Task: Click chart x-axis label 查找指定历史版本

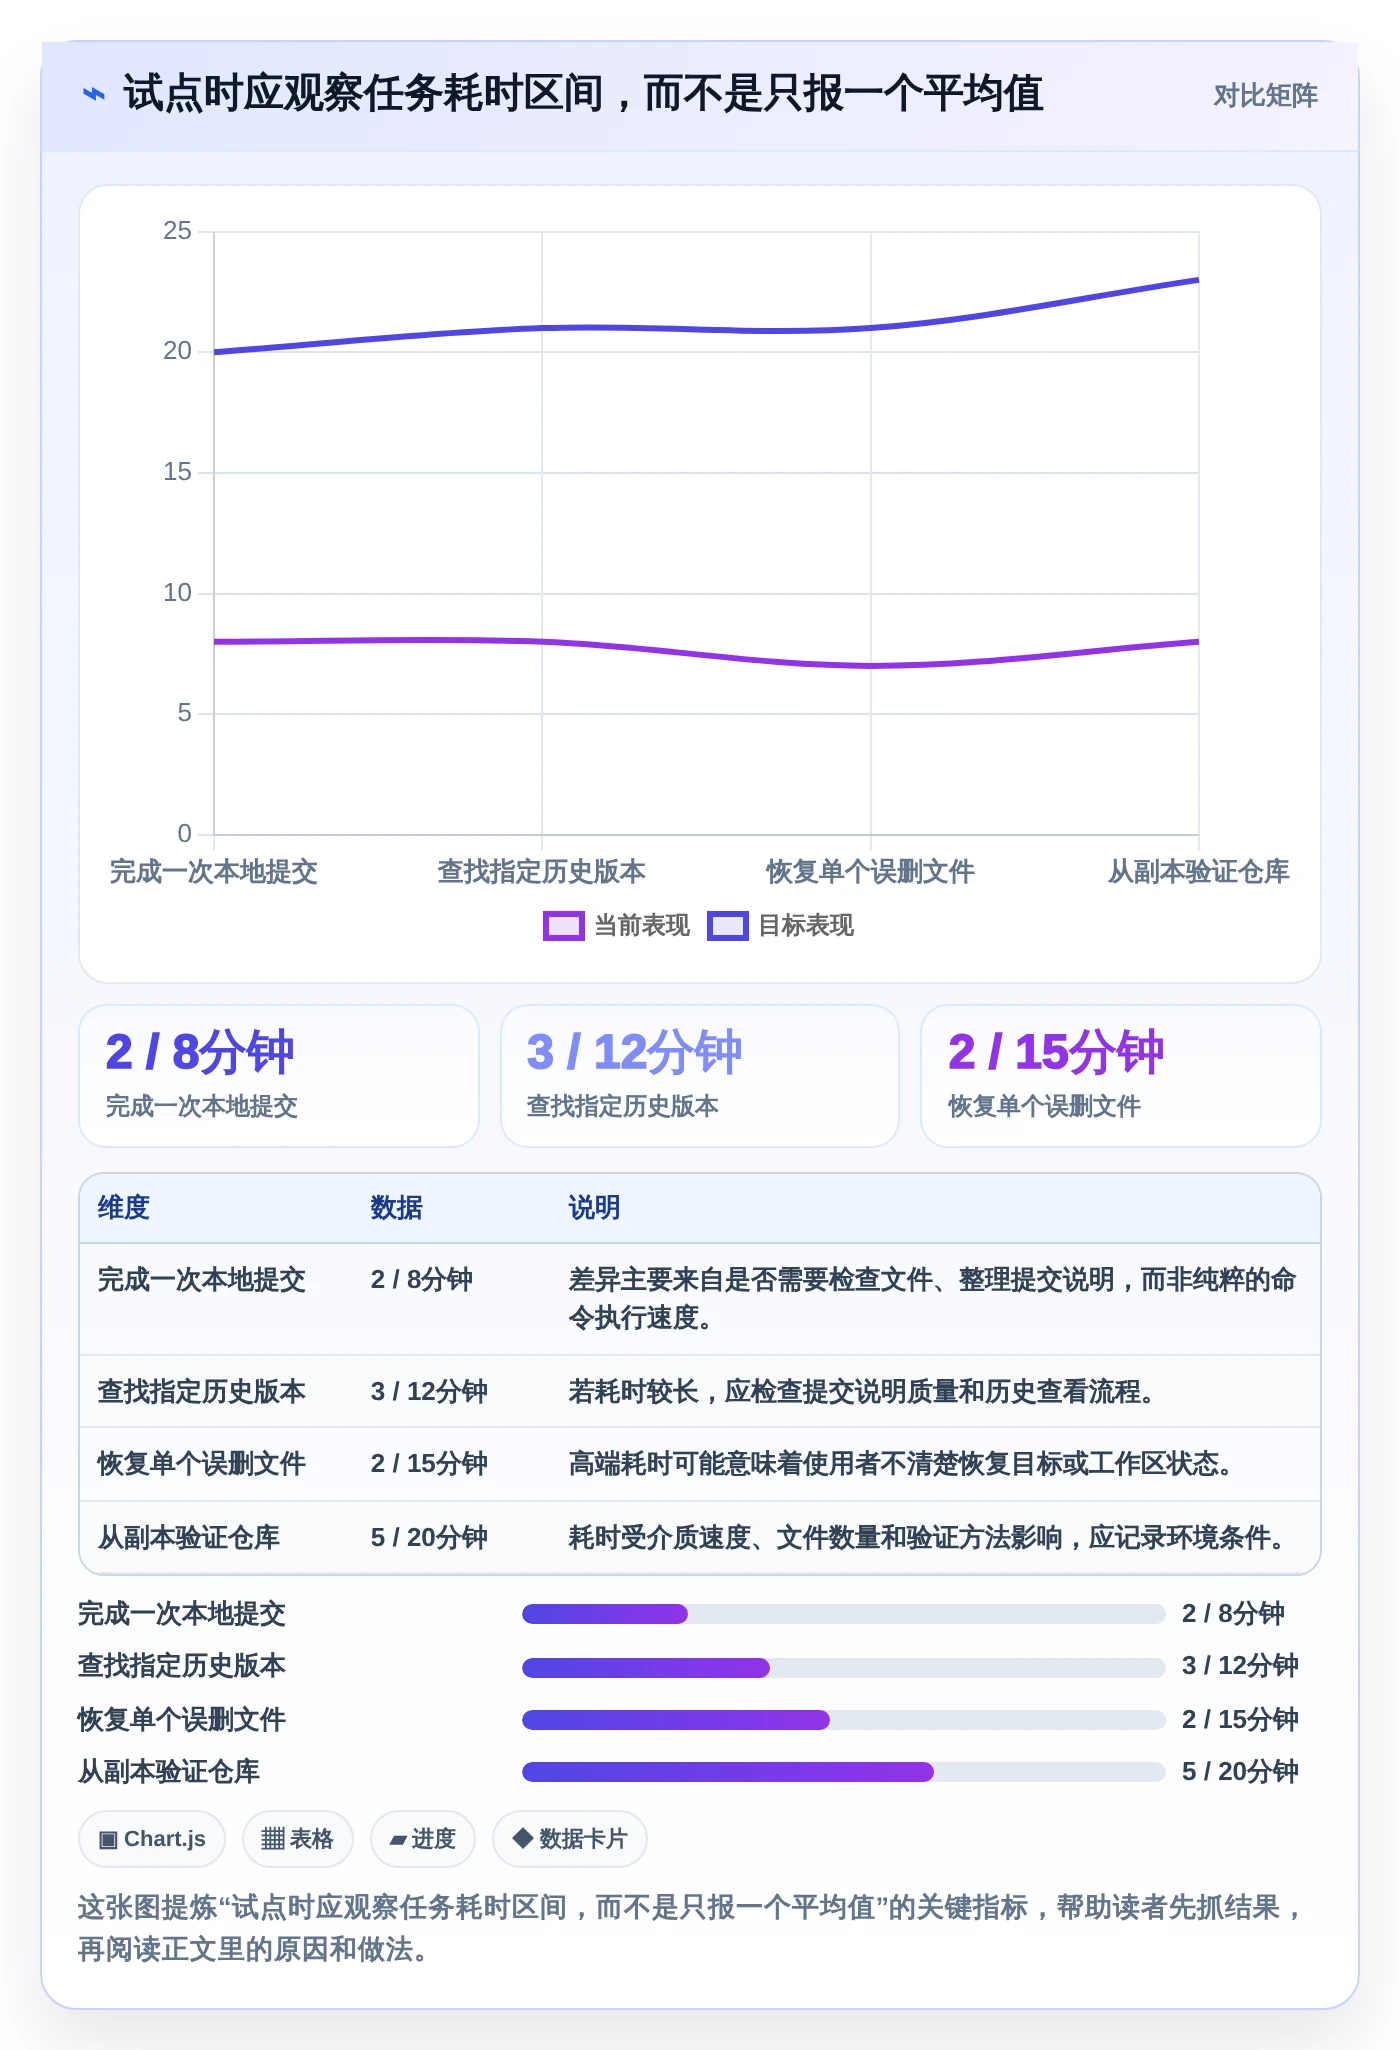Action: (541, 872)
